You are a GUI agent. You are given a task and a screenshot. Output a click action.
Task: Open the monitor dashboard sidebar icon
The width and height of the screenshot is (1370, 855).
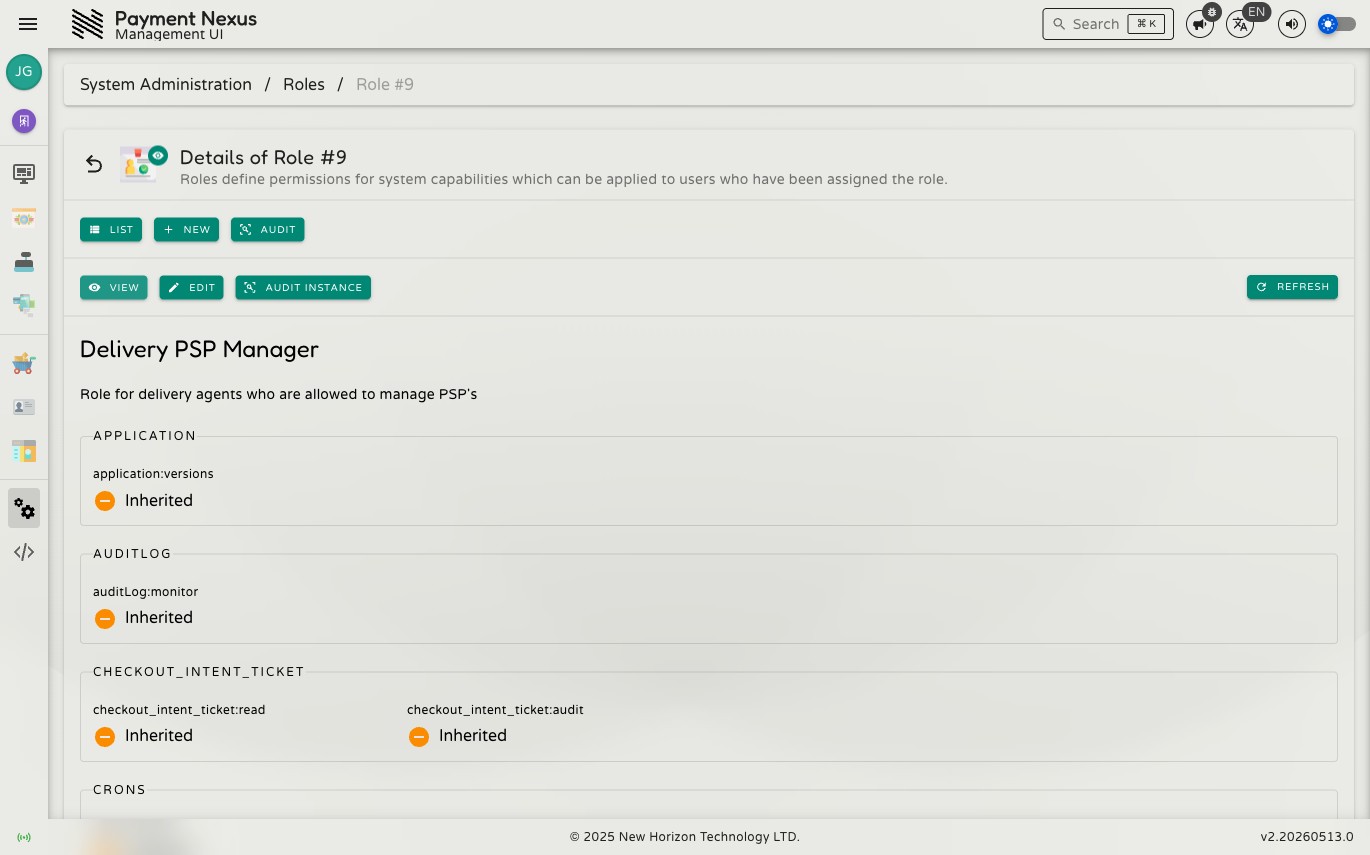pos(24,174)
